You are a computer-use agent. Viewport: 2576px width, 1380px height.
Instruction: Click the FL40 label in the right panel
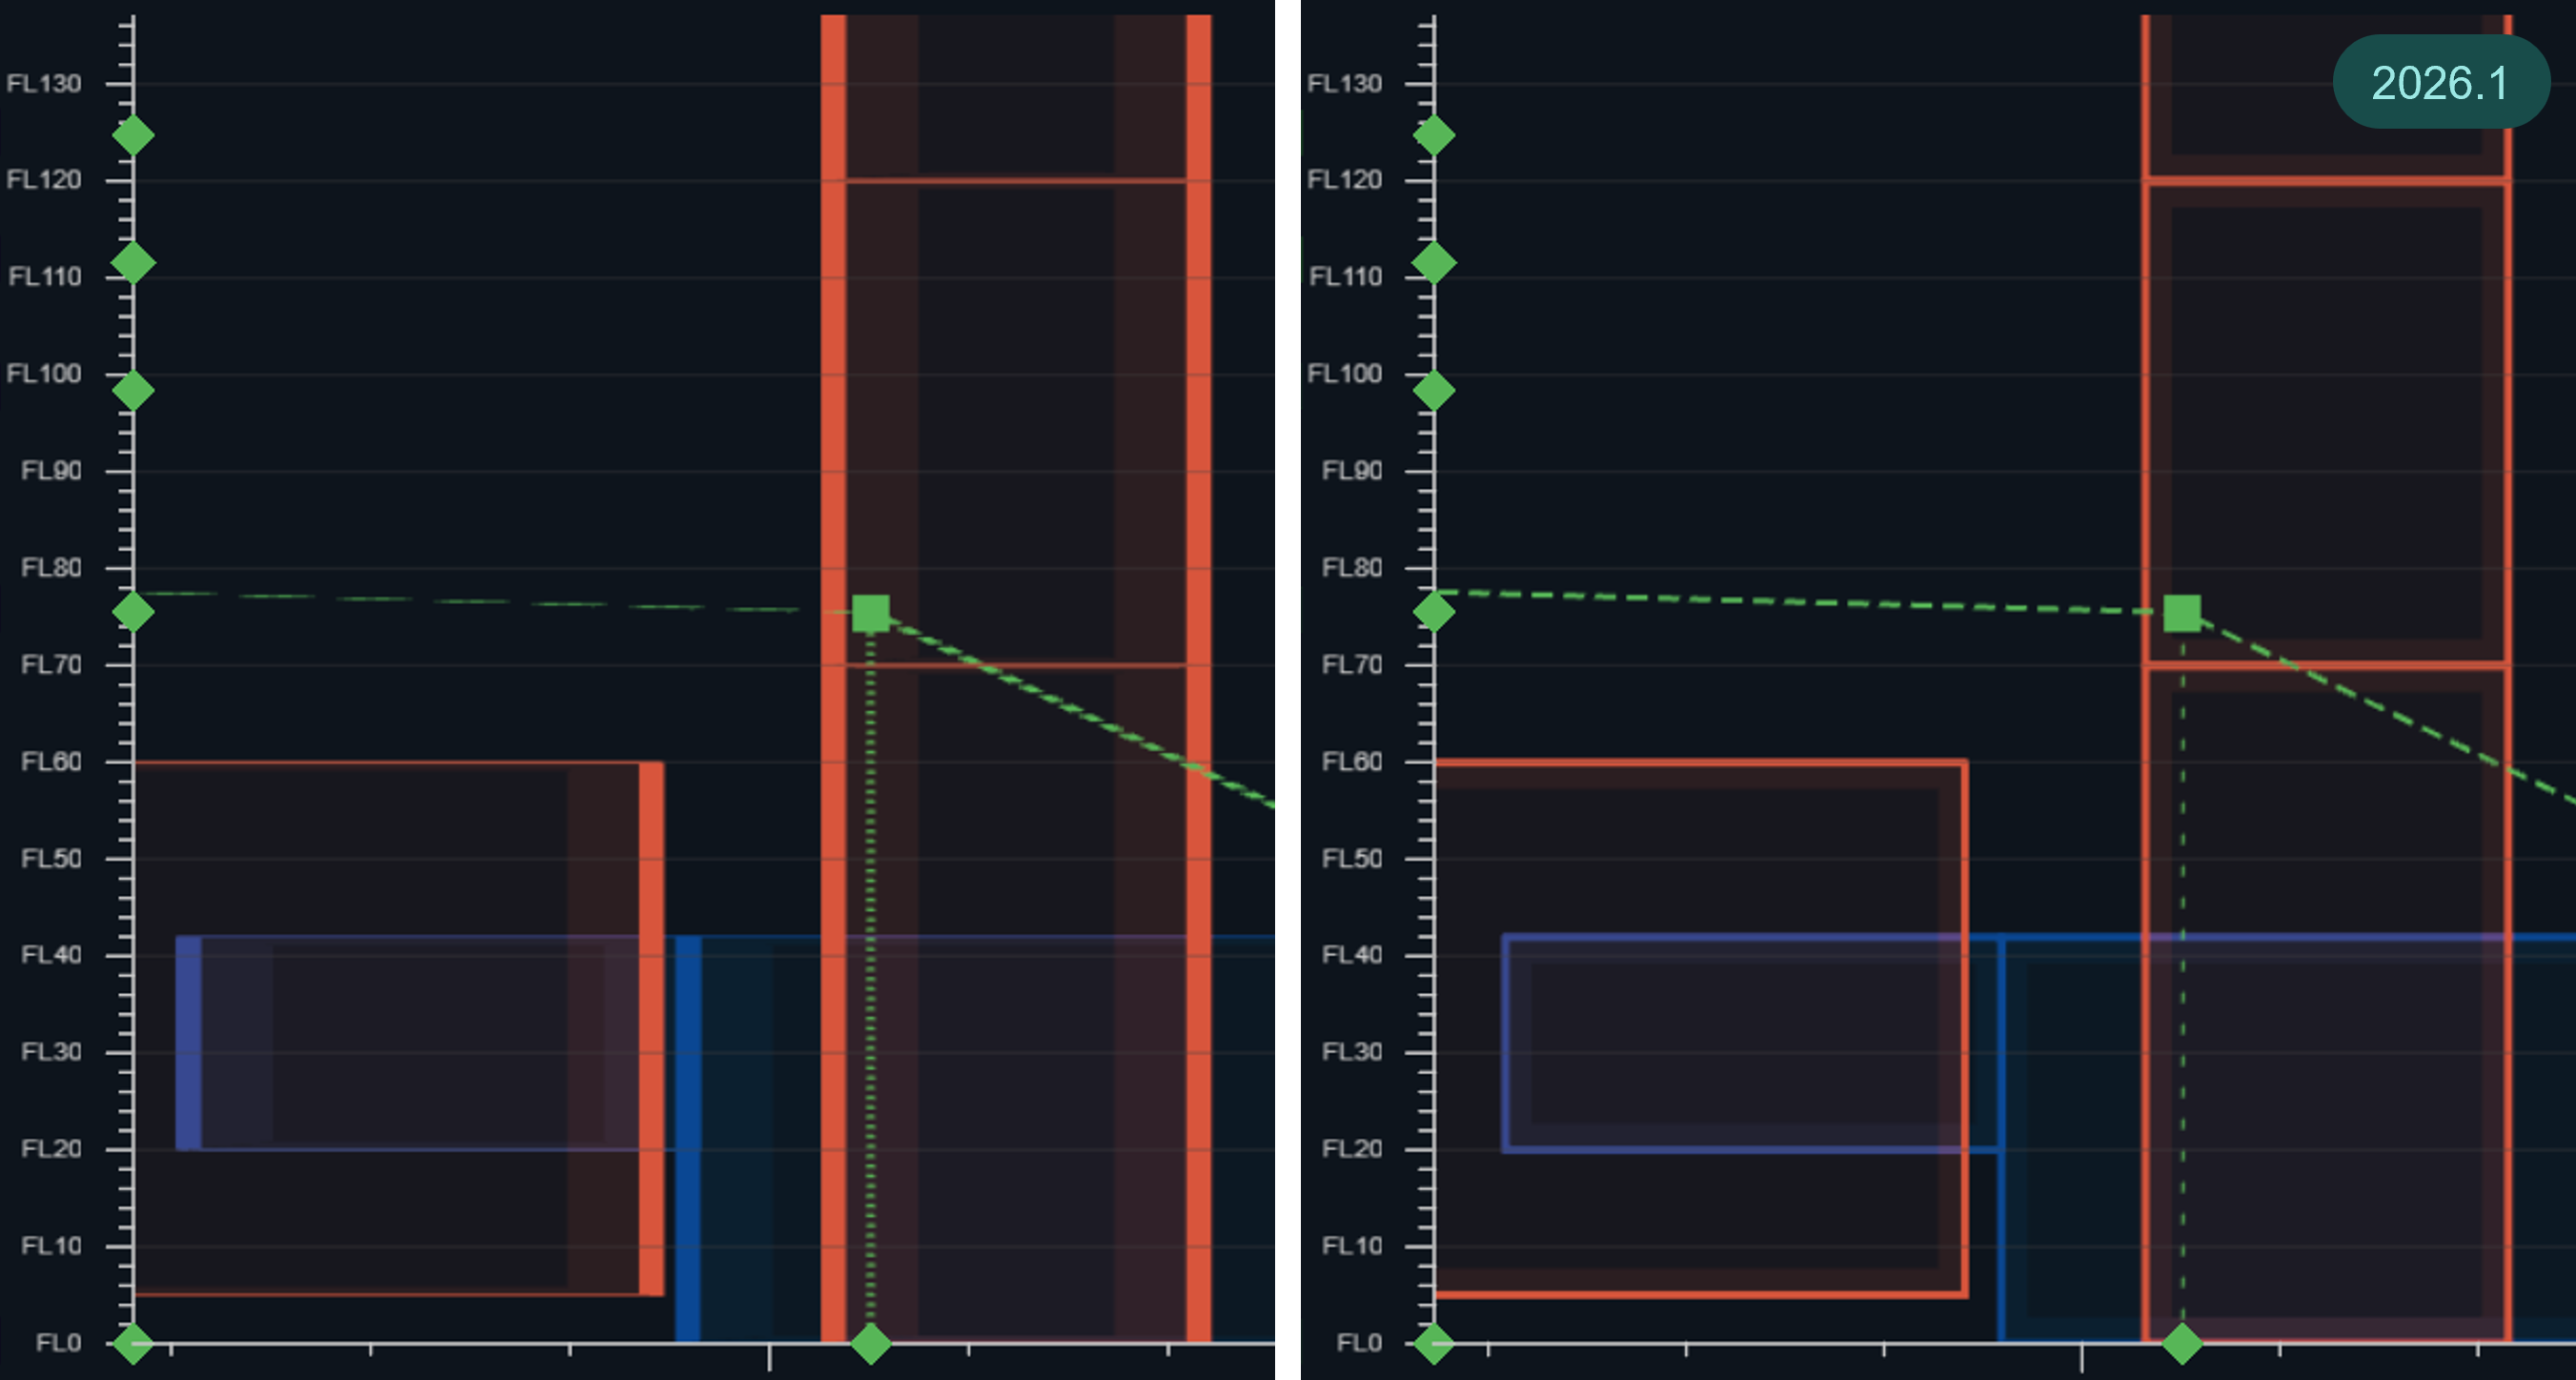tap(1352, 954)
